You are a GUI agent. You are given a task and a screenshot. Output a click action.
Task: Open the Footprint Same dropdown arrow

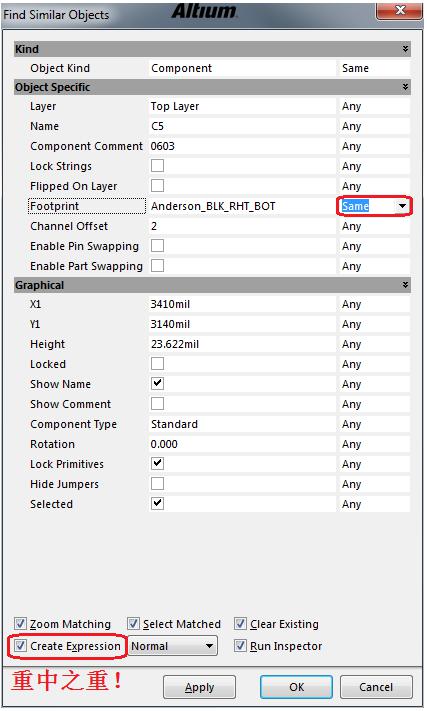point(402,206)
